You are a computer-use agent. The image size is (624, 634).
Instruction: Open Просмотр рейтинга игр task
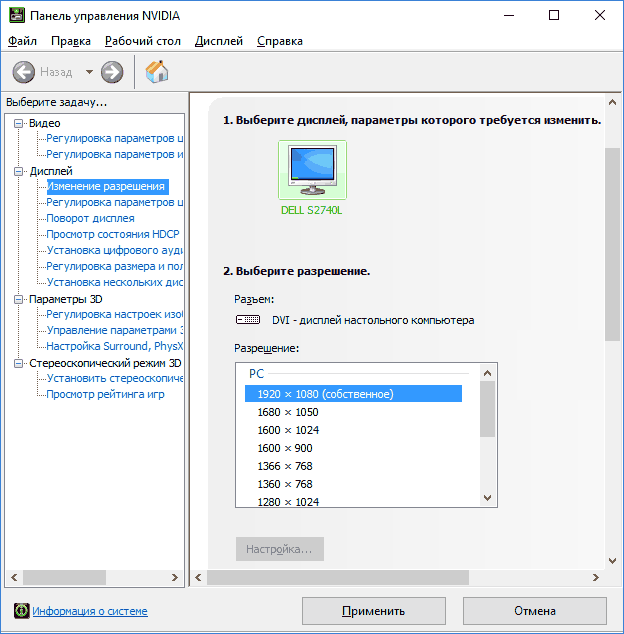[x=105, y=394]
